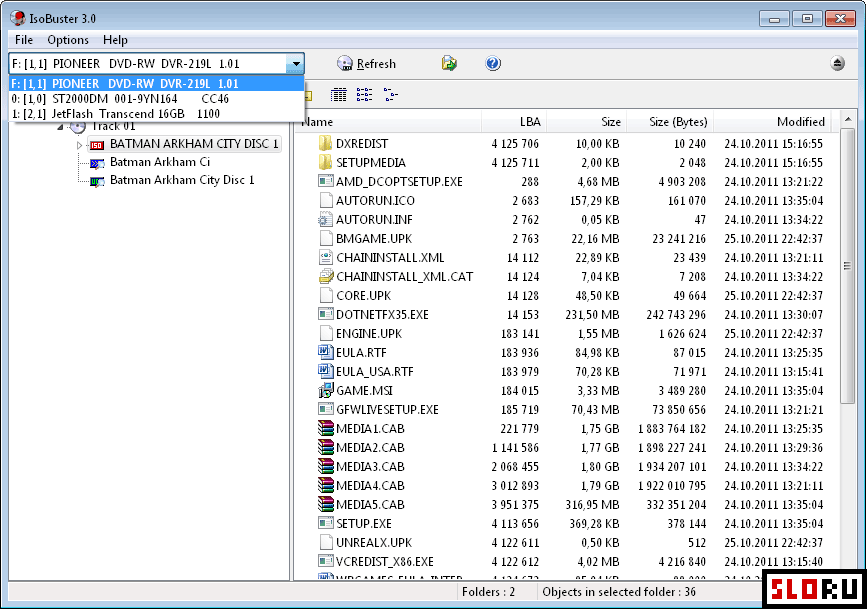Screen dimensions: 867x609
Task: Switch to tree-style view icon
Action: [x=390, y=95]
